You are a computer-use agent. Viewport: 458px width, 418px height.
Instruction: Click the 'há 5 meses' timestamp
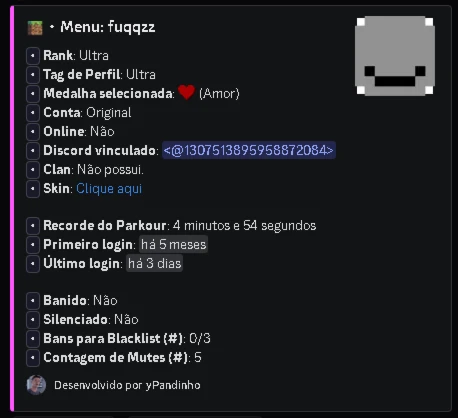pyautogui.click(x=173, y=245)
